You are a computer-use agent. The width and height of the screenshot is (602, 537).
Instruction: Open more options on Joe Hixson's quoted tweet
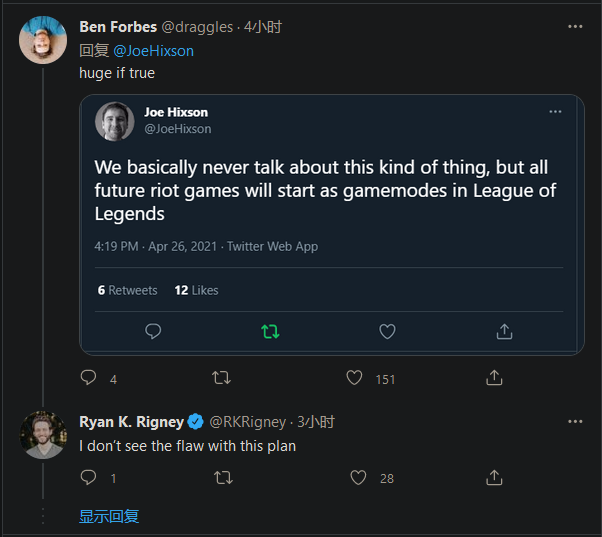coord(556,112)
